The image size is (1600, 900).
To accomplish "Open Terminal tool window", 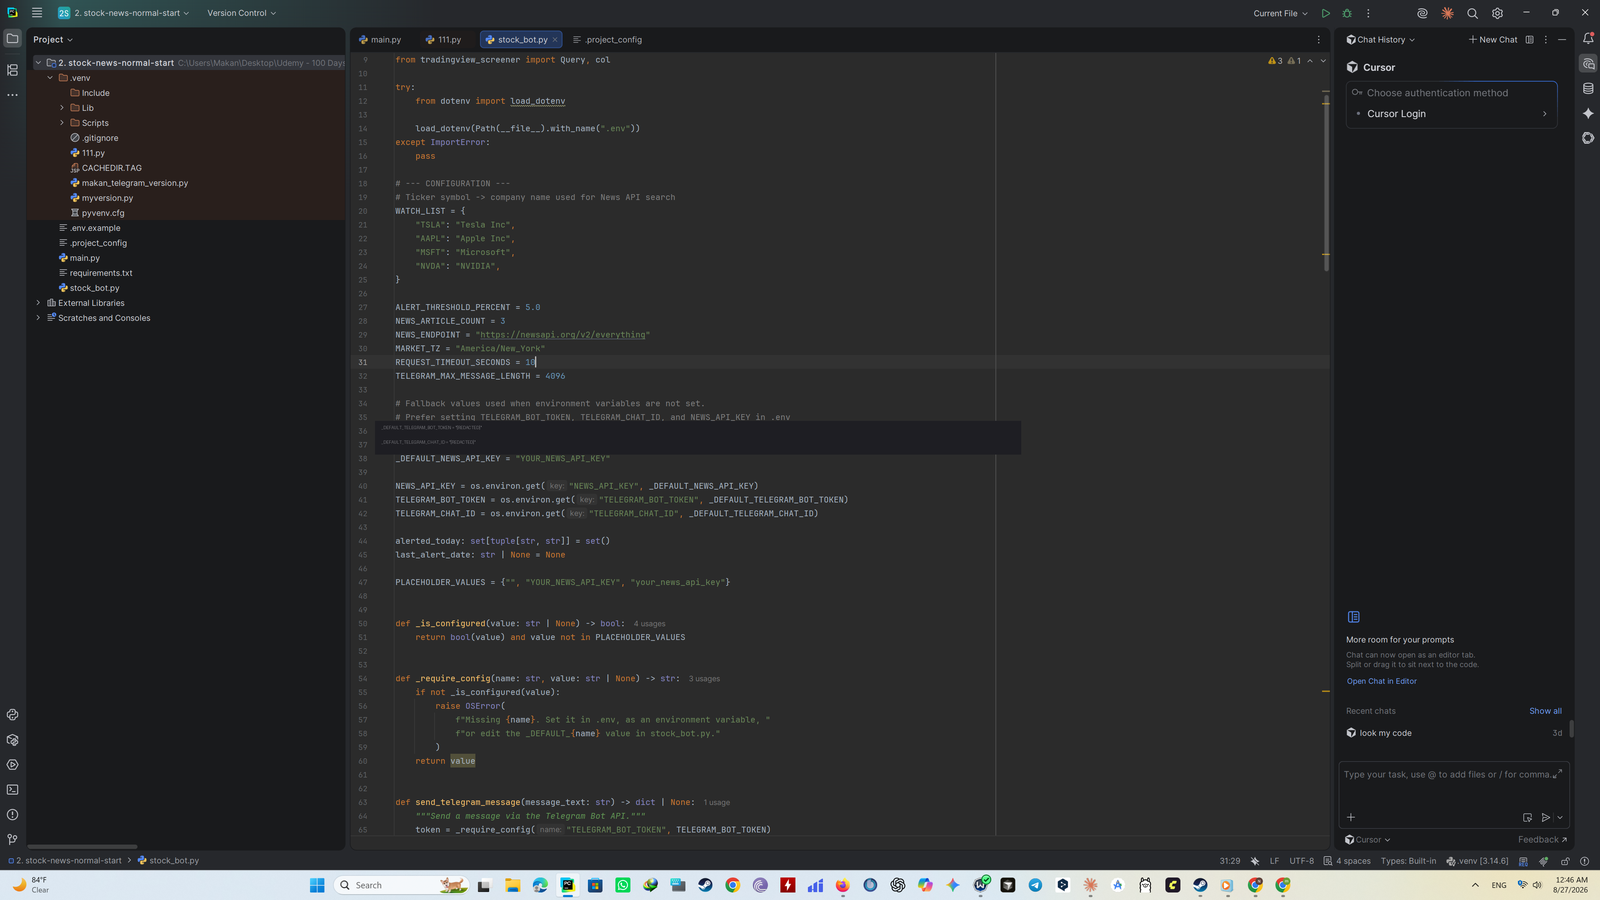I will (x=12, y=790).
